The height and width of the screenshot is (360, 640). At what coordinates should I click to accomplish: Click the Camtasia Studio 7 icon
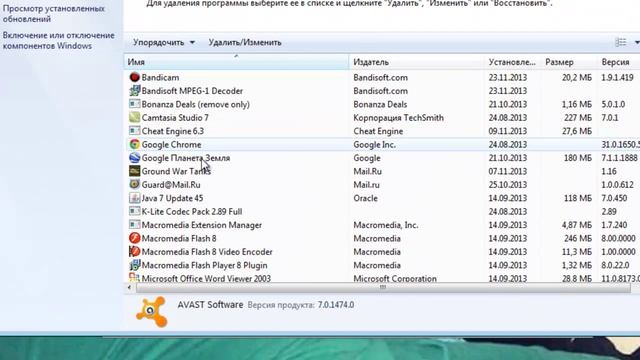[x=134, y=118]
